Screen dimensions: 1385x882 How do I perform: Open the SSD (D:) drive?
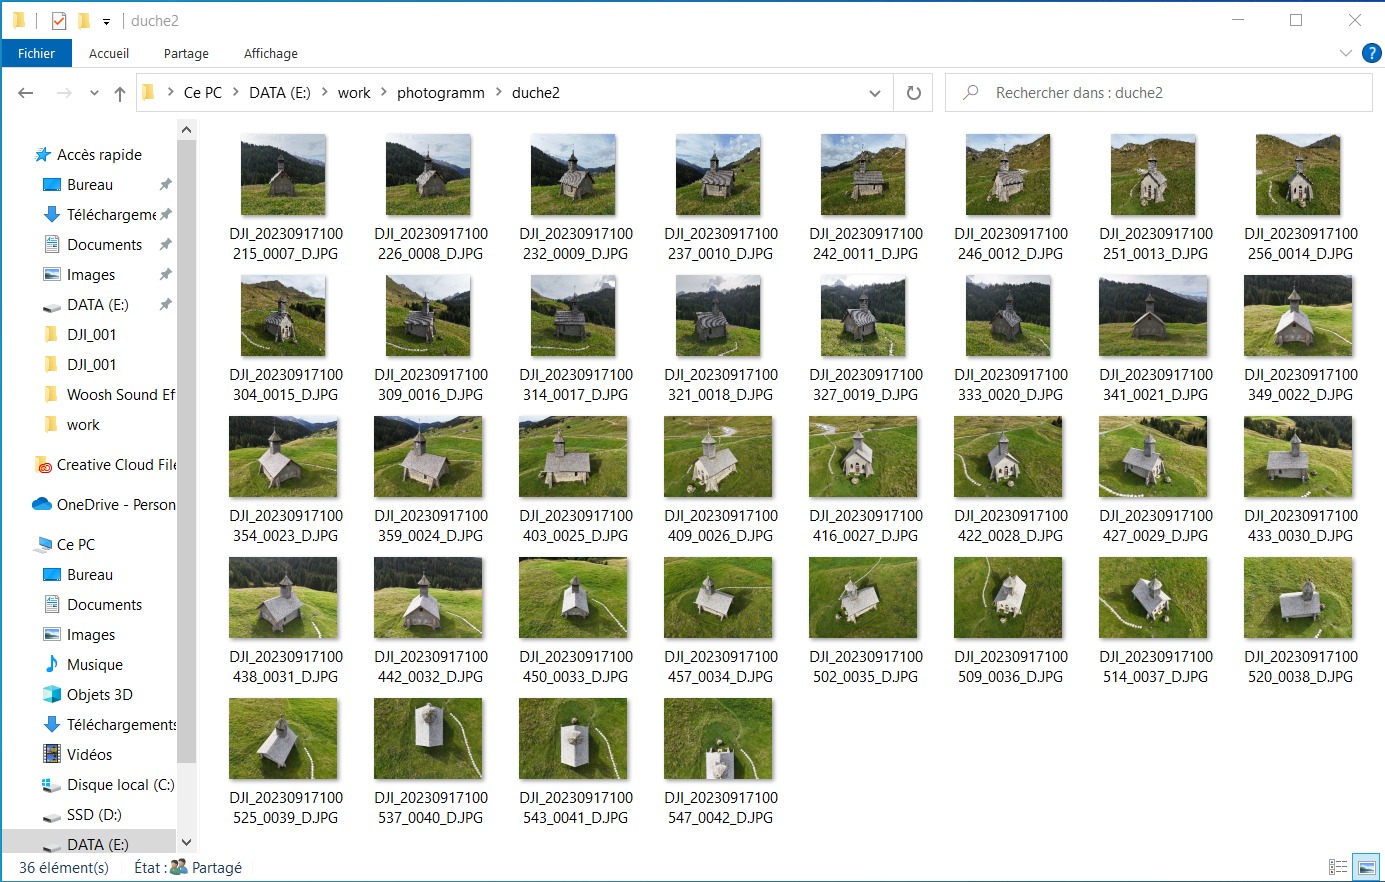(94, 815)
